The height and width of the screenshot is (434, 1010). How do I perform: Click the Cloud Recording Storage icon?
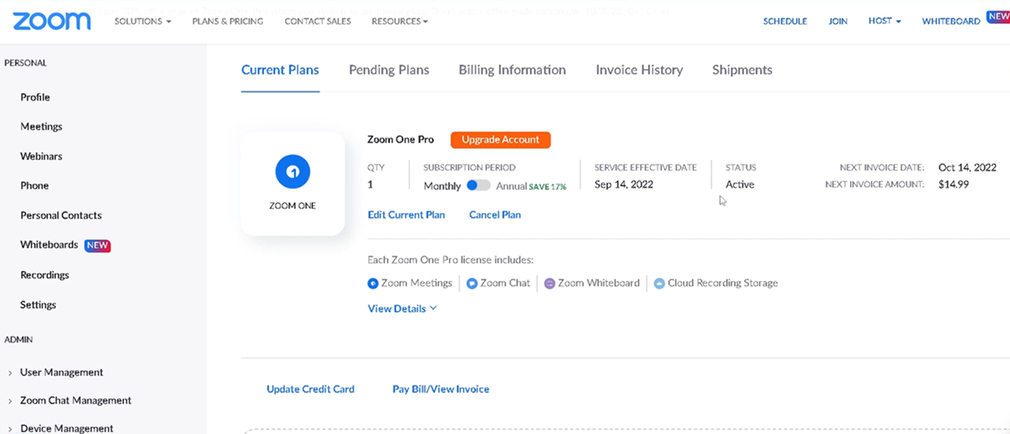point(660,283)
